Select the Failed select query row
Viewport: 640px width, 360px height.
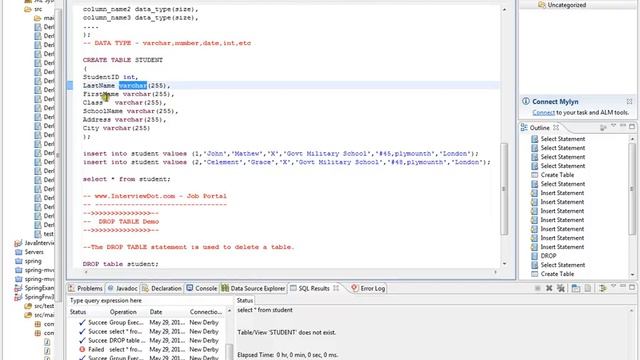pyautogui.click(x=147, y=349)
